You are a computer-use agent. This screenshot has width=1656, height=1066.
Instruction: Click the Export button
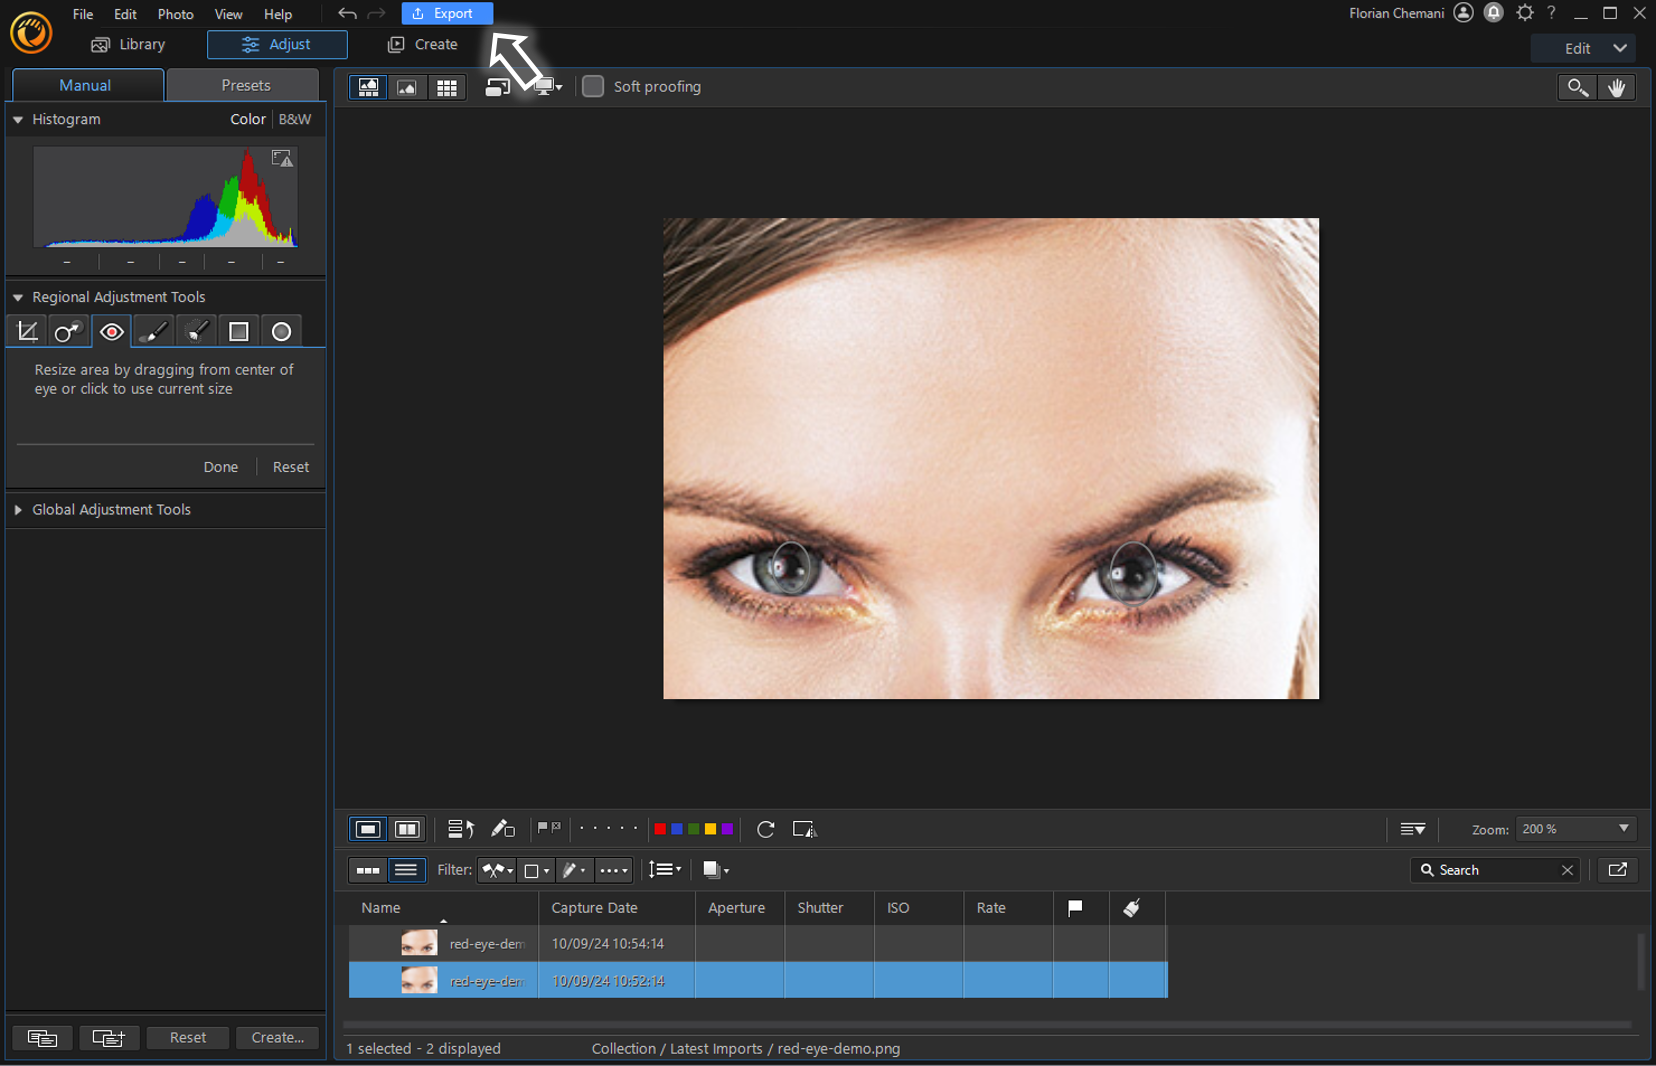[447, 13]
